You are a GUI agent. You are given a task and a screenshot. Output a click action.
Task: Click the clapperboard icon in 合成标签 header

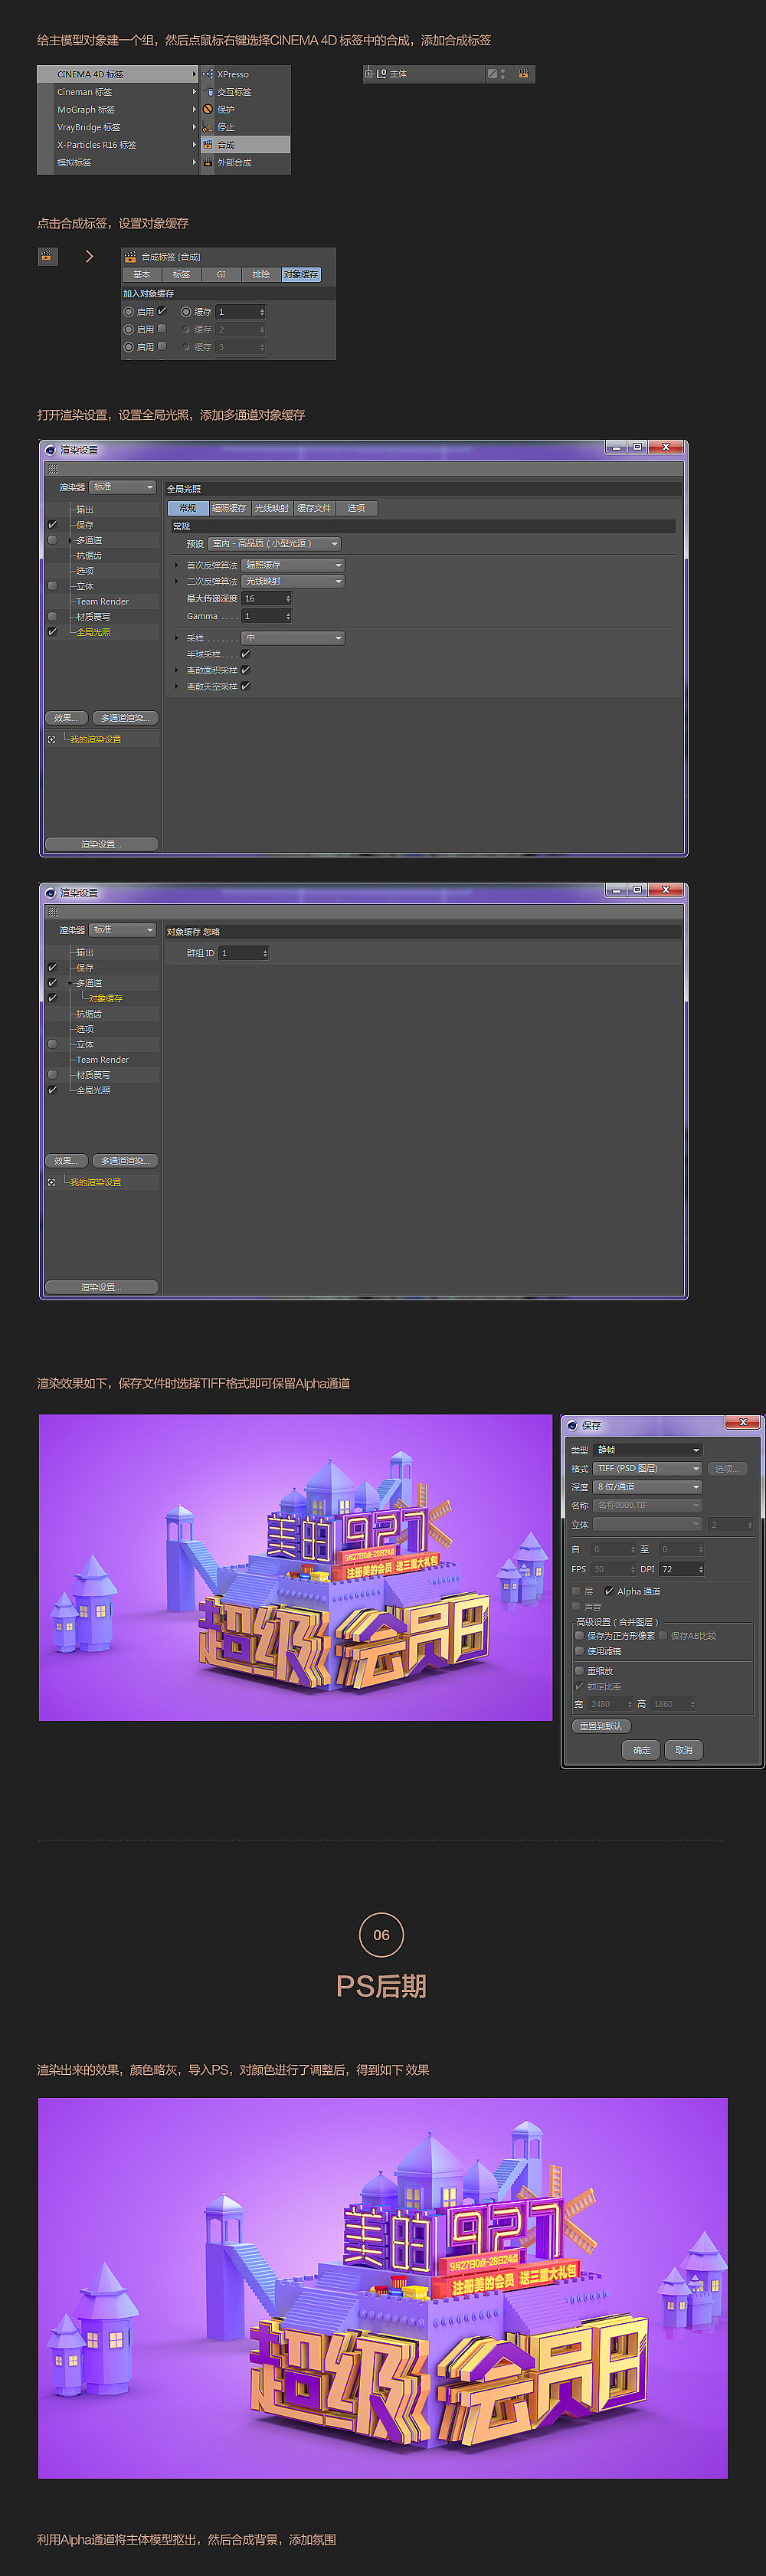pos(130,257)
